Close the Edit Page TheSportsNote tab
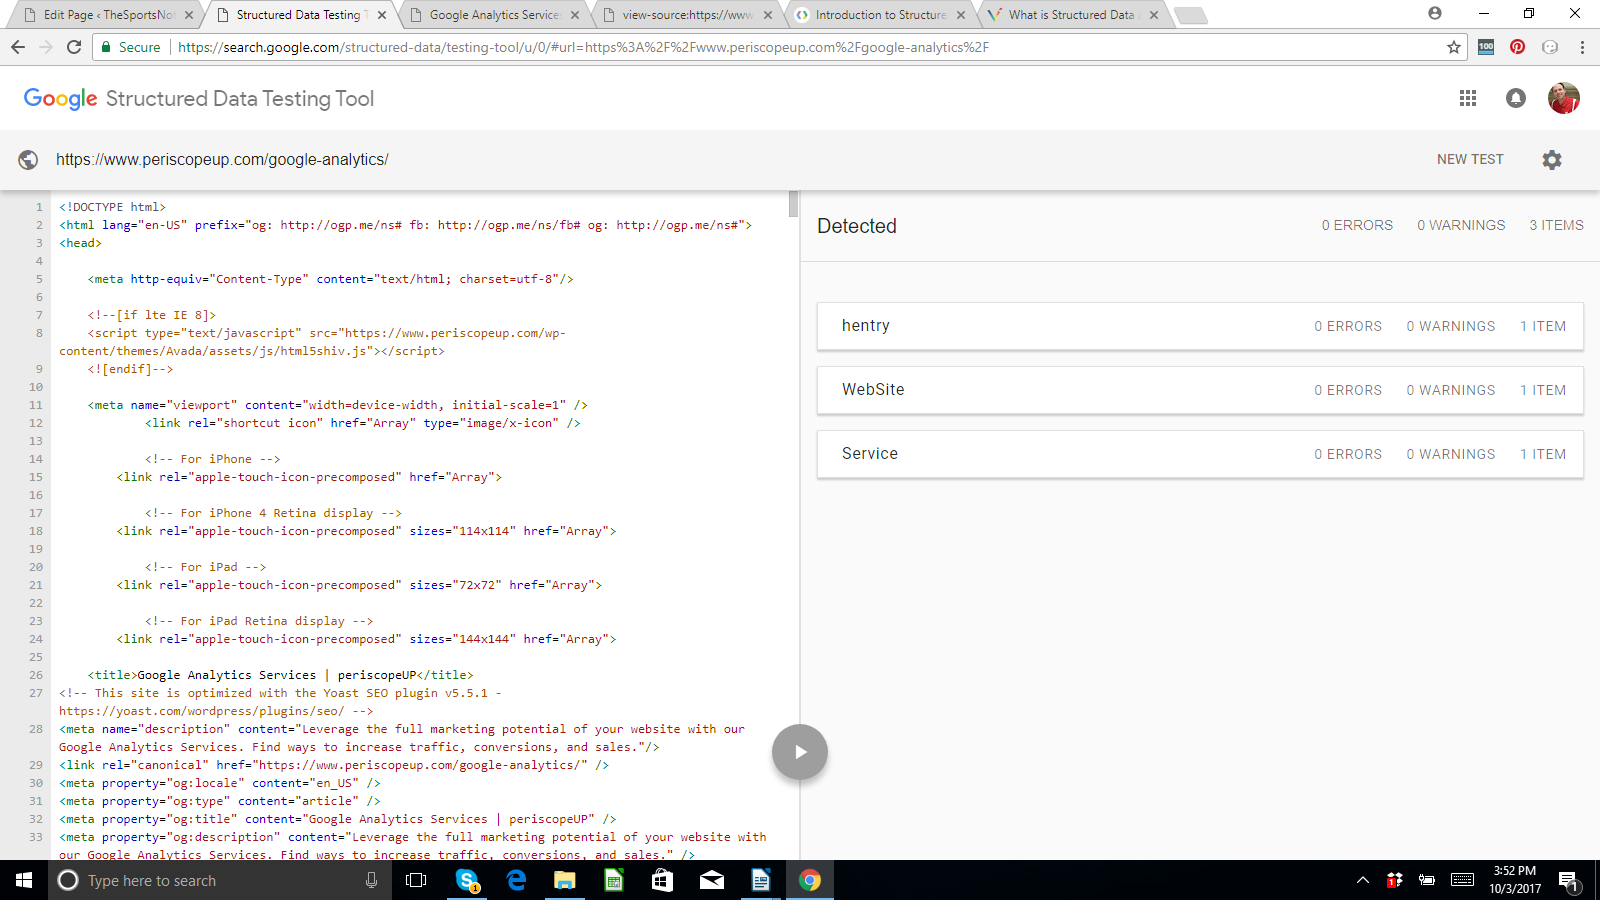 click(x=189, y=15)
